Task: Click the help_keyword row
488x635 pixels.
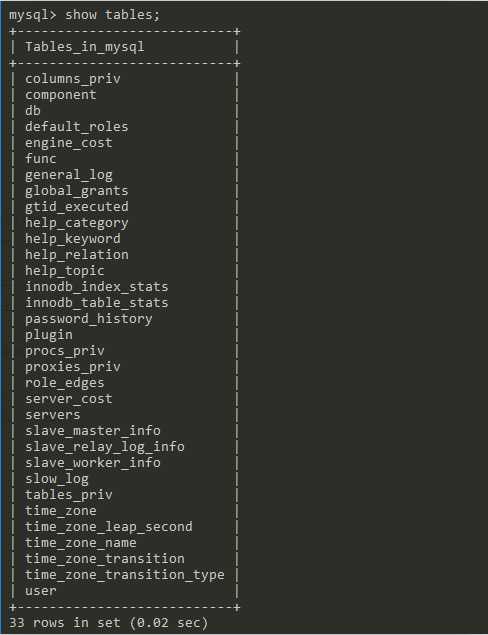Action: click(x=73, y=239)
